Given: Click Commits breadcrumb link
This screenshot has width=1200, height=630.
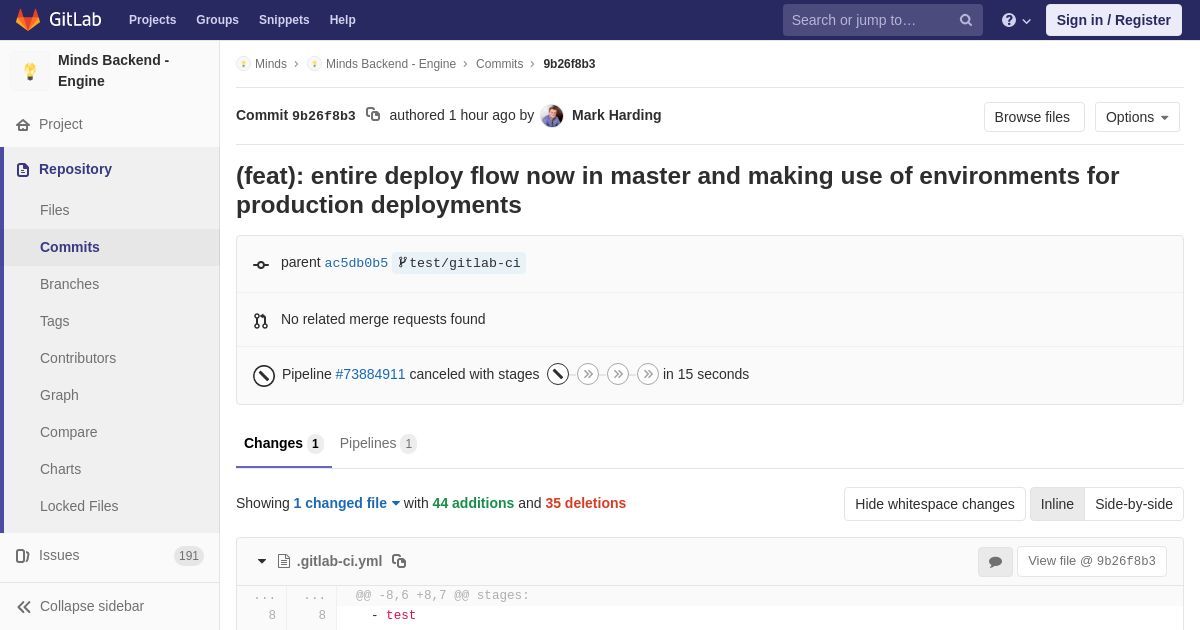Looking at the screenshot, I should (x=499, y=64).
